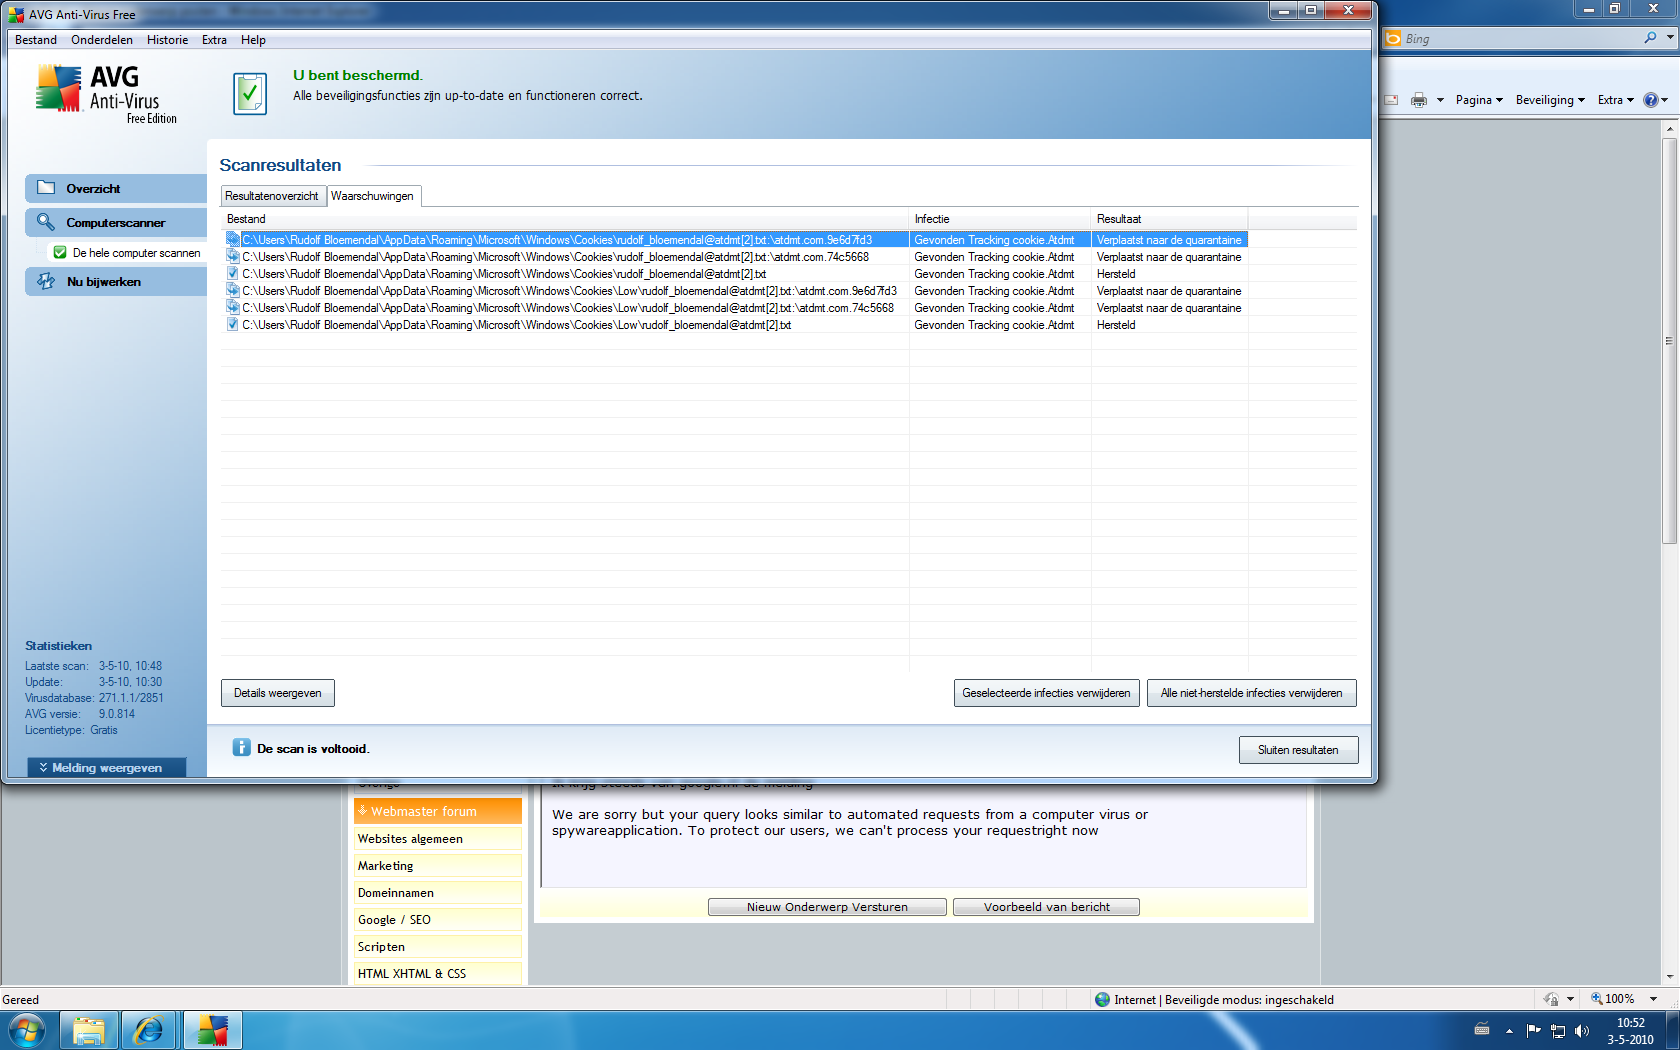Click the Bestand column header
This screenshot has height=1050, width=1680.
(565, 219)
